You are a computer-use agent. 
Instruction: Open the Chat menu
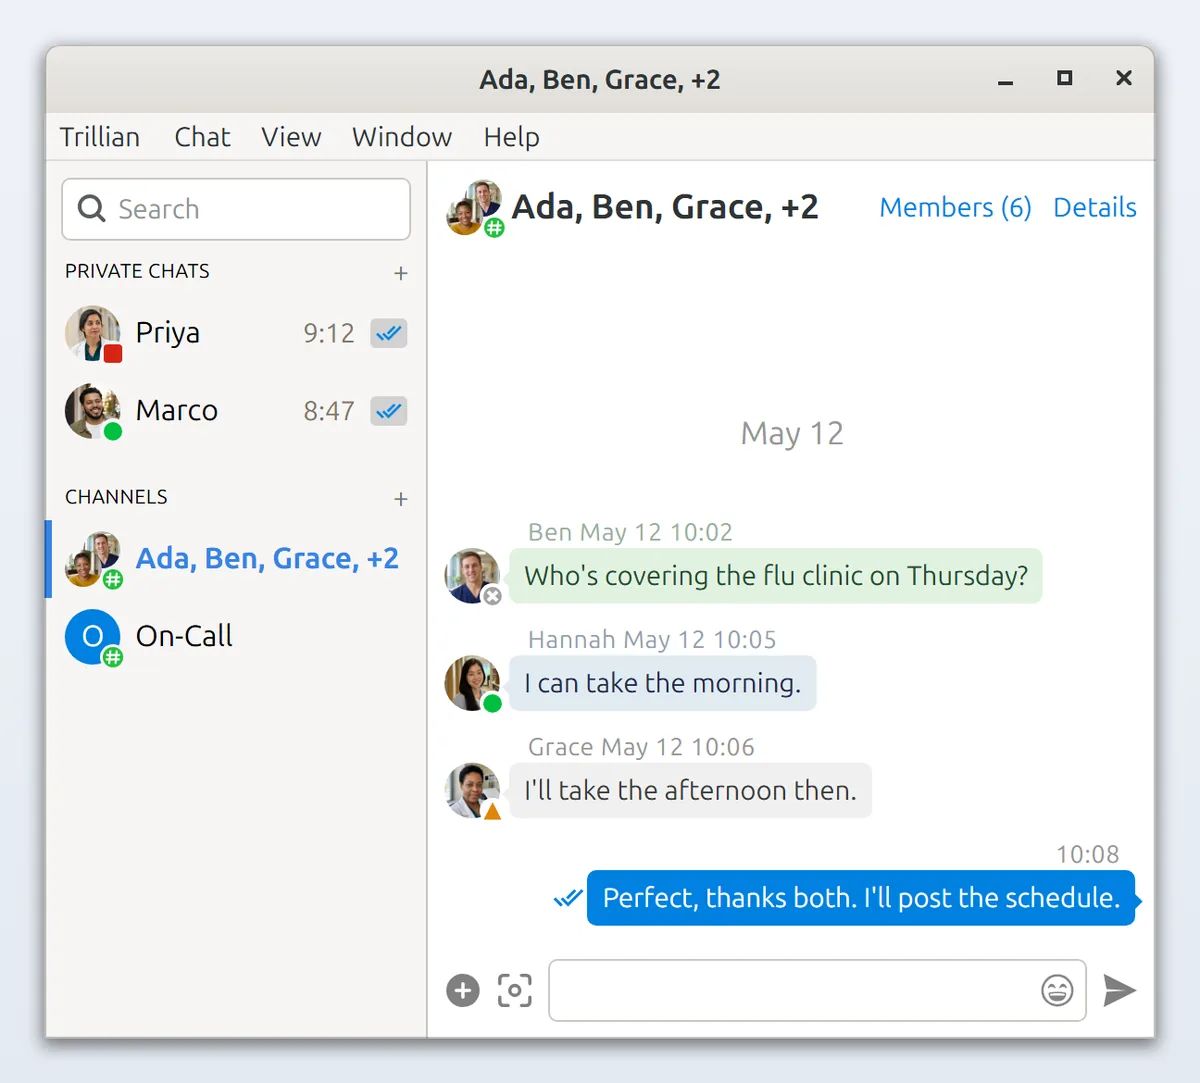[x=202, y=137]
